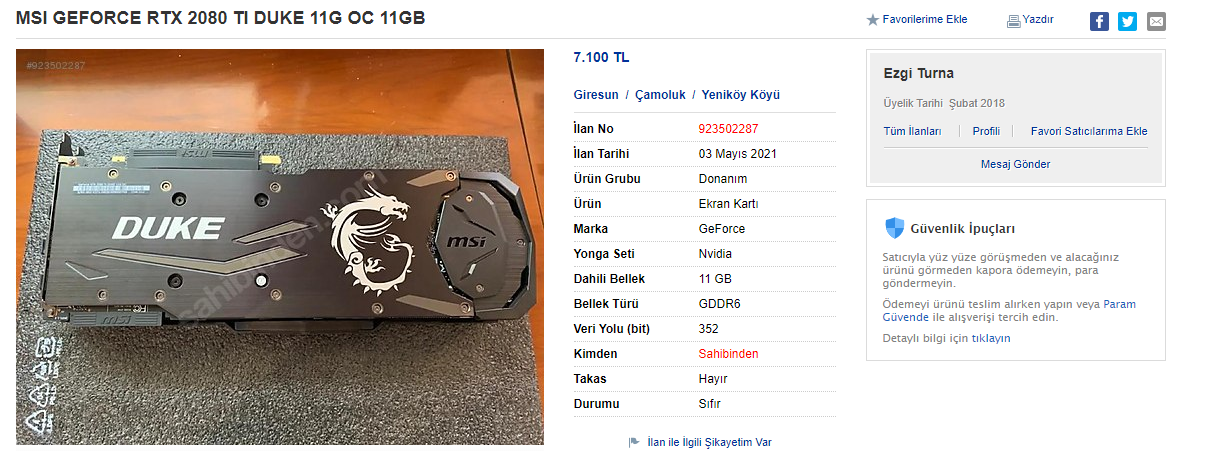The width and height of the screenshot is (1222, 451).
Task: Open the Giresun location link
Action: point(596,95)
